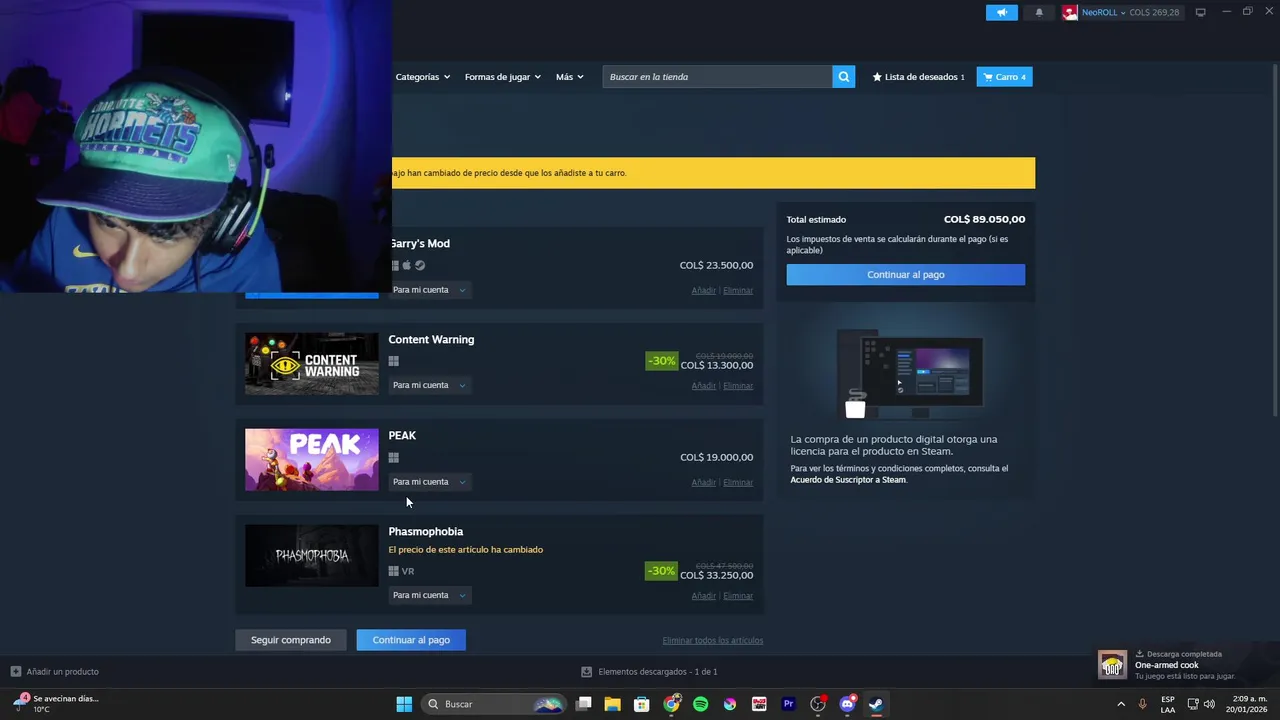Open Task View from the taskbar

tap(584, 704)
